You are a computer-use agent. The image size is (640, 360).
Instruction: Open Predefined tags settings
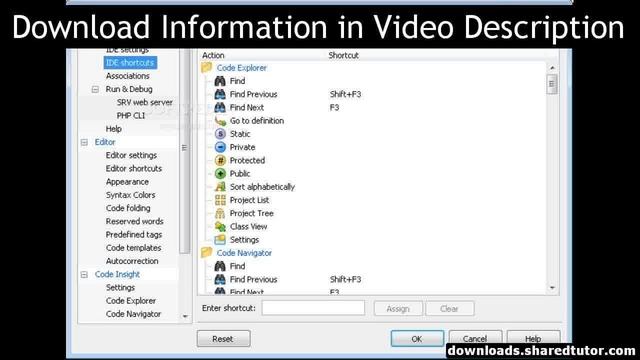point(133,235)
